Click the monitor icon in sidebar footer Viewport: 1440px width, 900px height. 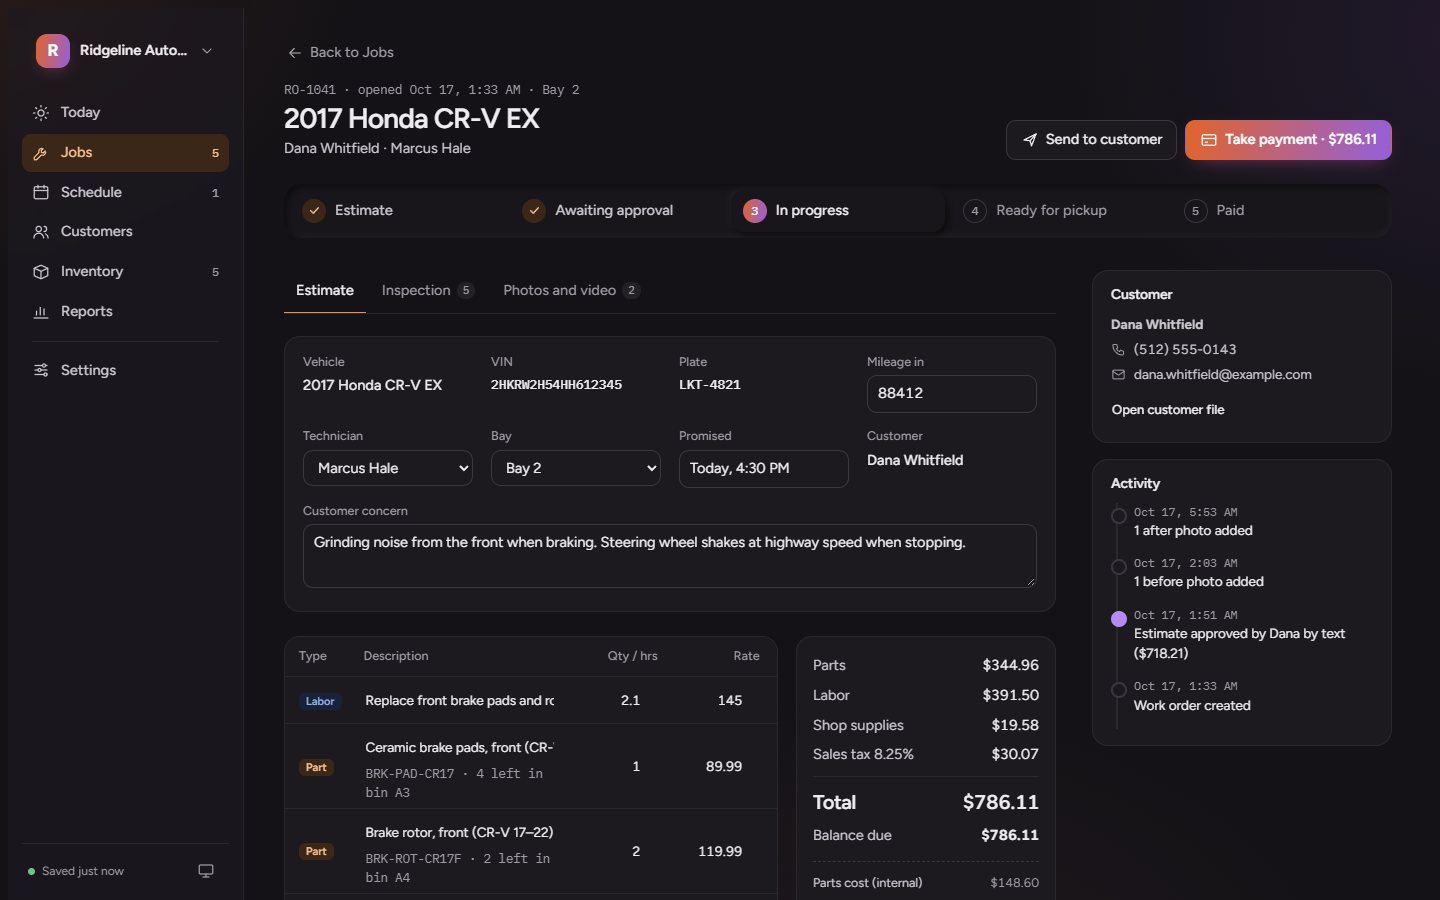[206, 871]
